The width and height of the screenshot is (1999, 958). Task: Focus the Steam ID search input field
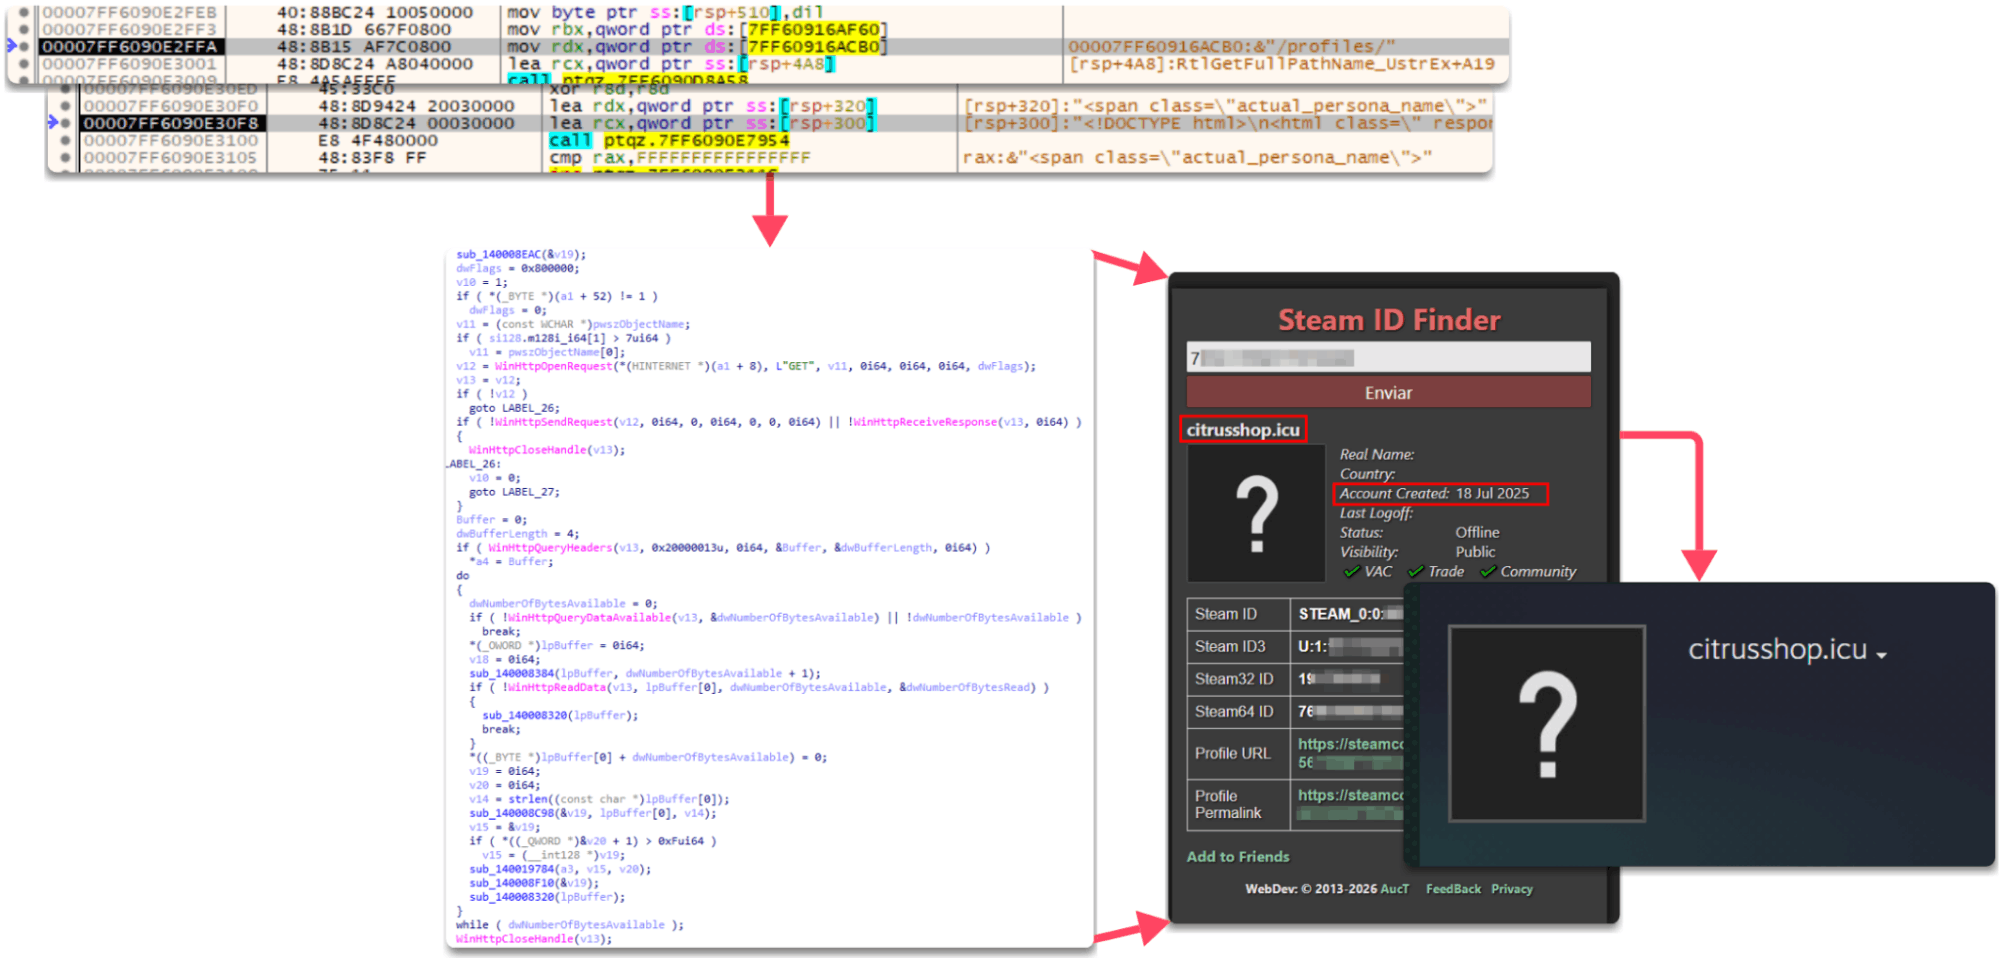pos(1389,357)
